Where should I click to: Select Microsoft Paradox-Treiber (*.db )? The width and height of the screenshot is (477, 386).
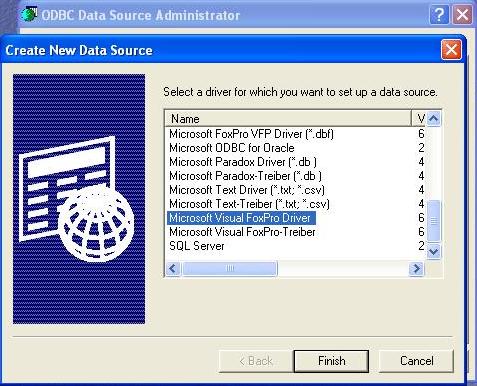[x=245, y=176]
